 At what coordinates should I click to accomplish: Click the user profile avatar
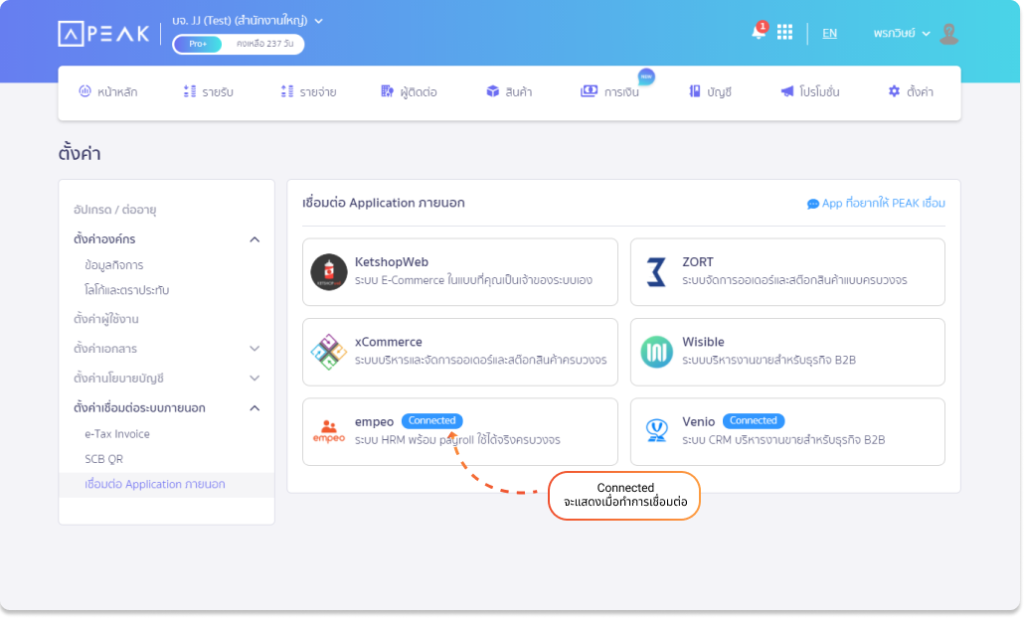coord(949,33)
